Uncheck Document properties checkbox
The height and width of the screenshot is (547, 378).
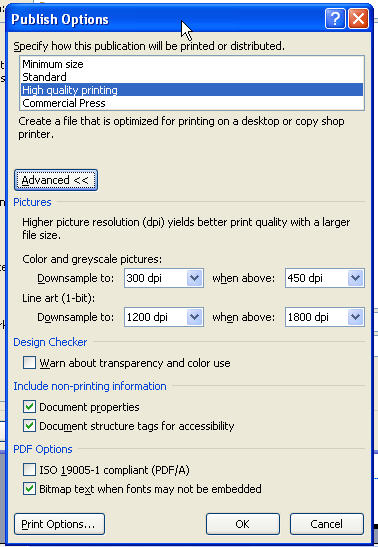(29, 407)
